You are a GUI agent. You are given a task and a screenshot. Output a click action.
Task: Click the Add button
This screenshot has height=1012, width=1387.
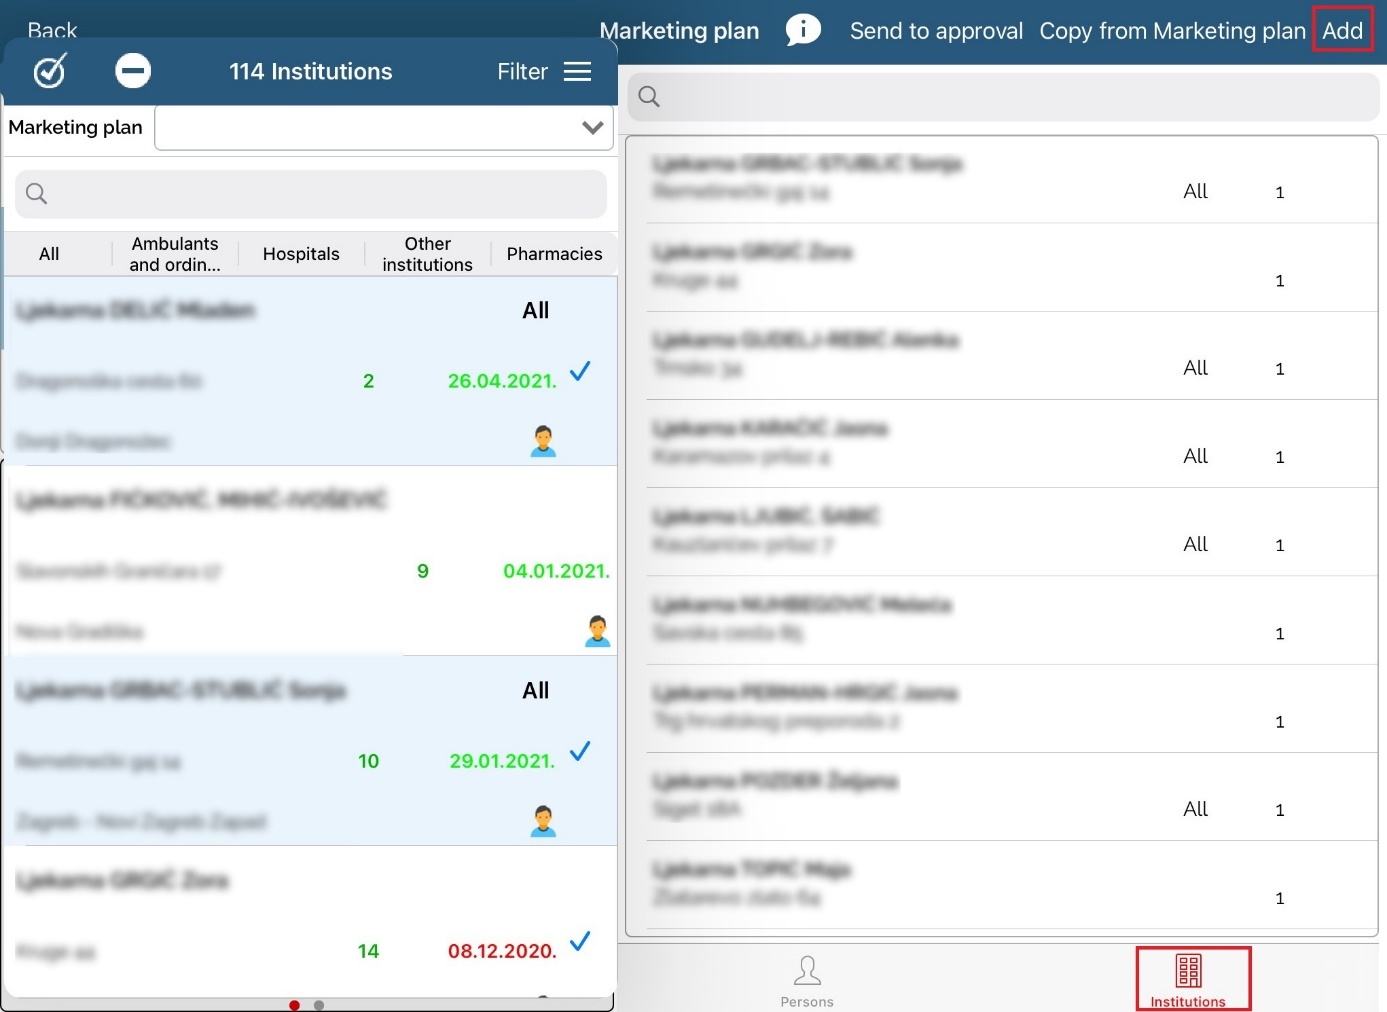(1342, 31)
